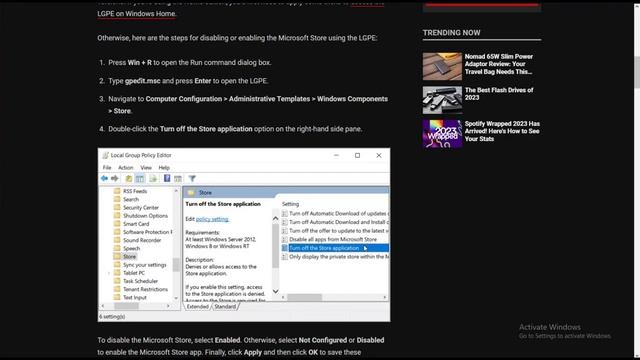Select highlighted Turn off the Store application setting
640x360 pixels.
point(335,248)
